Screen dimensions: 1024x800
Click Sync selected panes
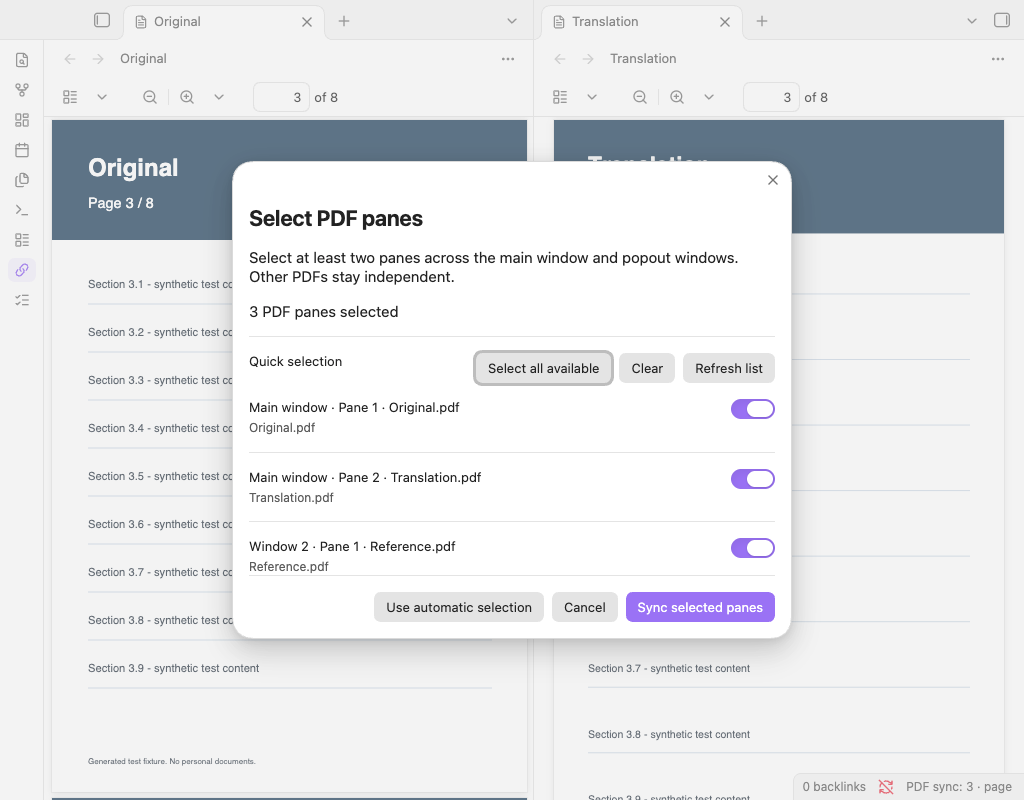click(x=700, y=607)
